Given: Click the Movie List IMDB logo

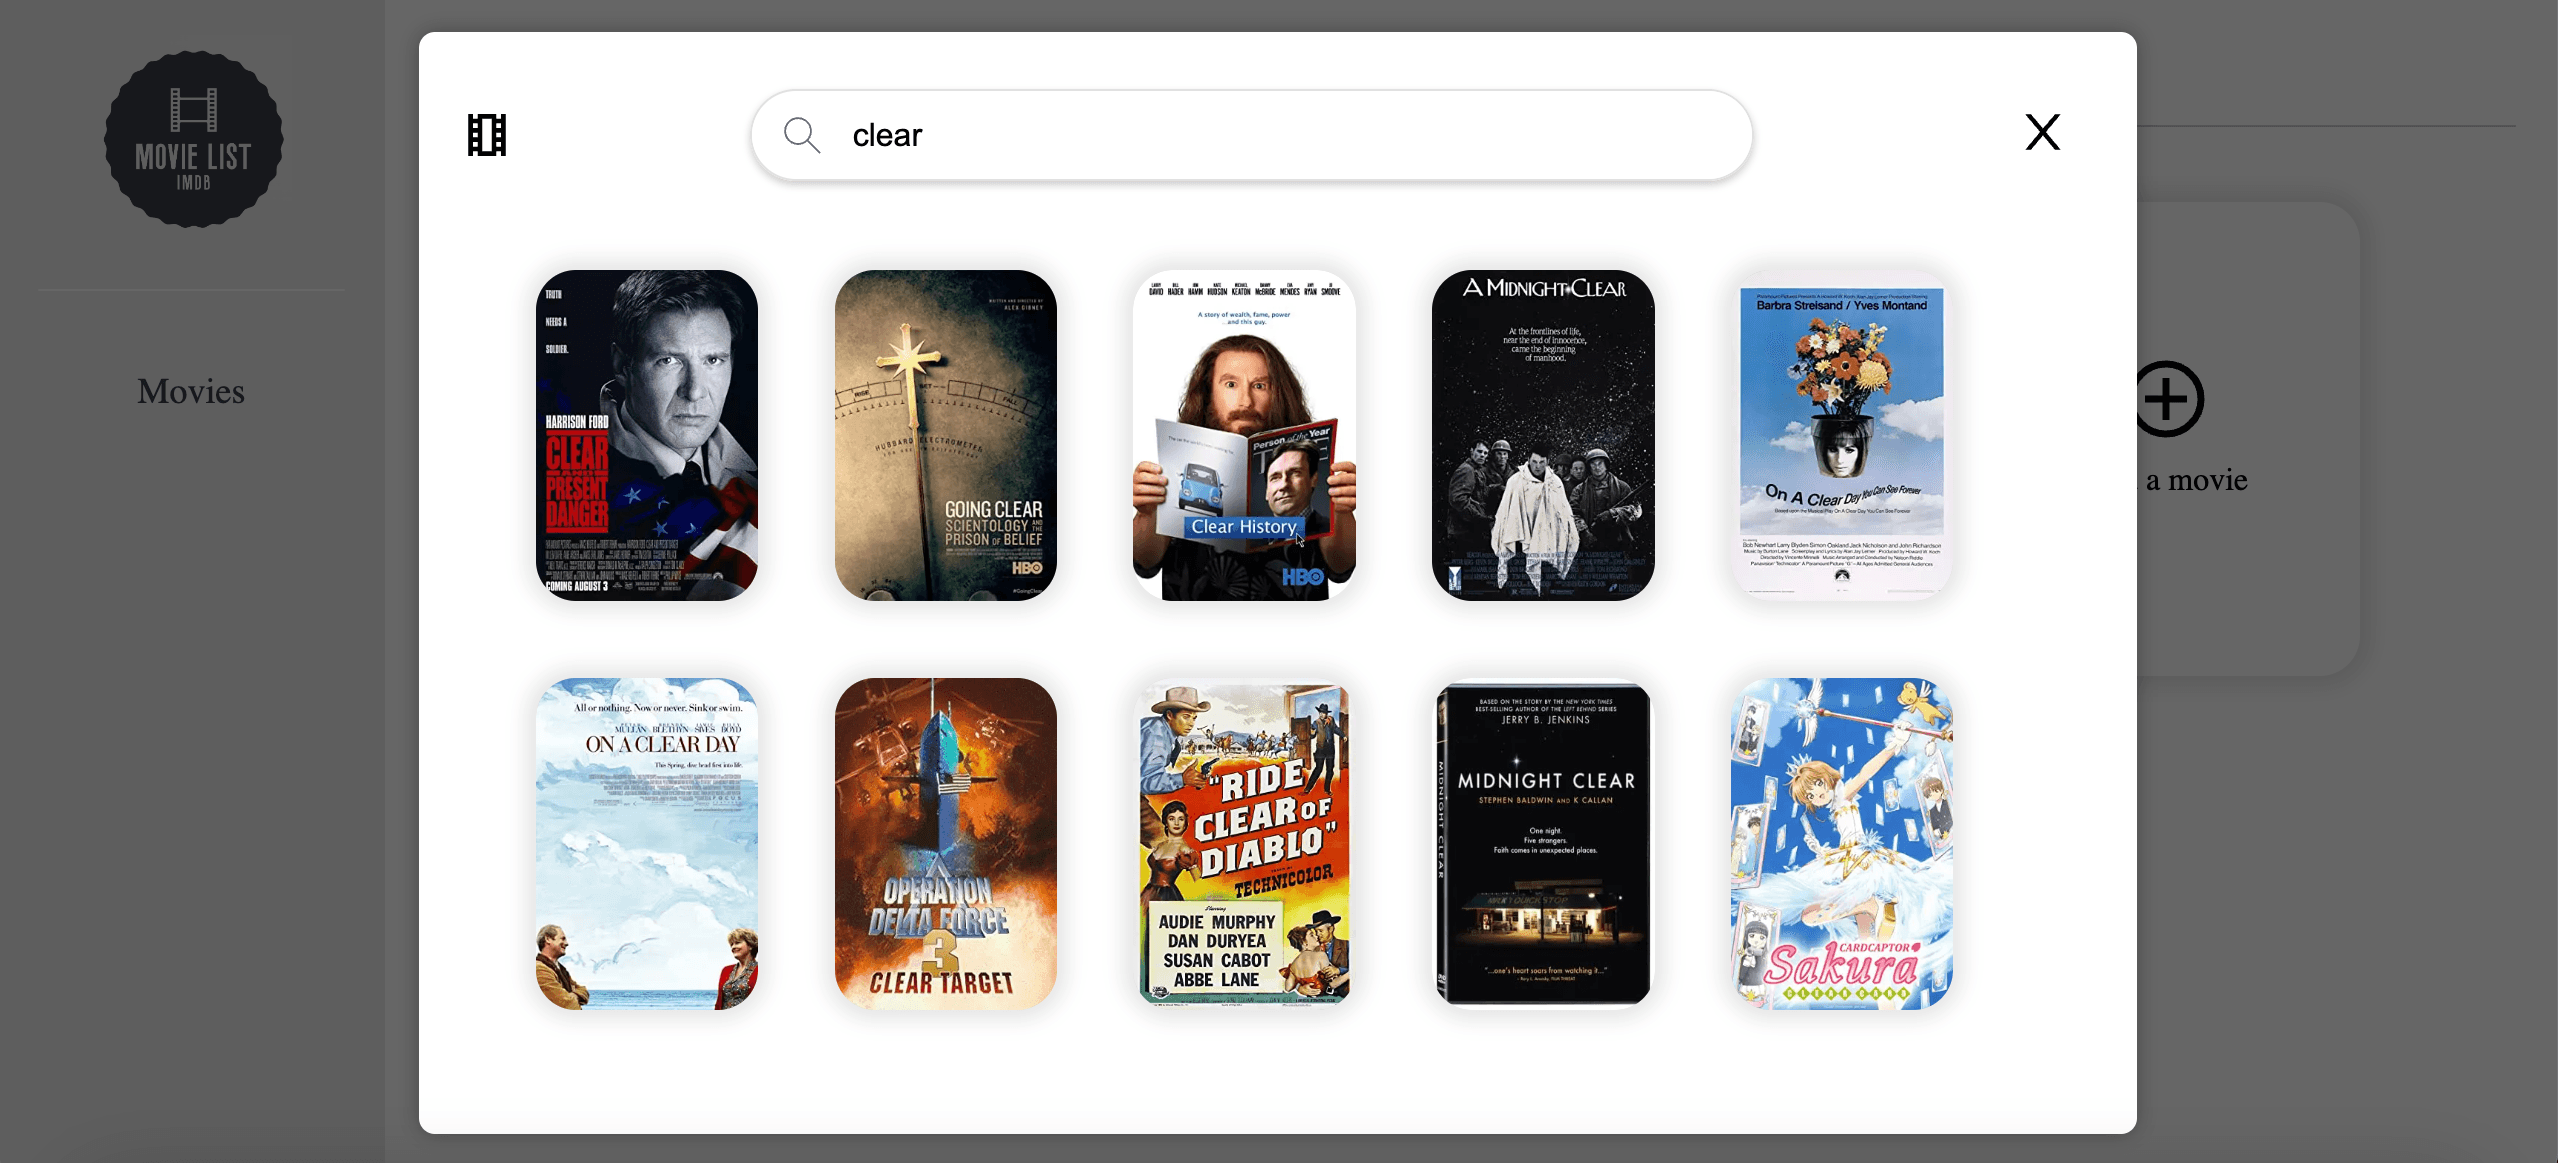Looking at the screenshot, I should 194,139.
